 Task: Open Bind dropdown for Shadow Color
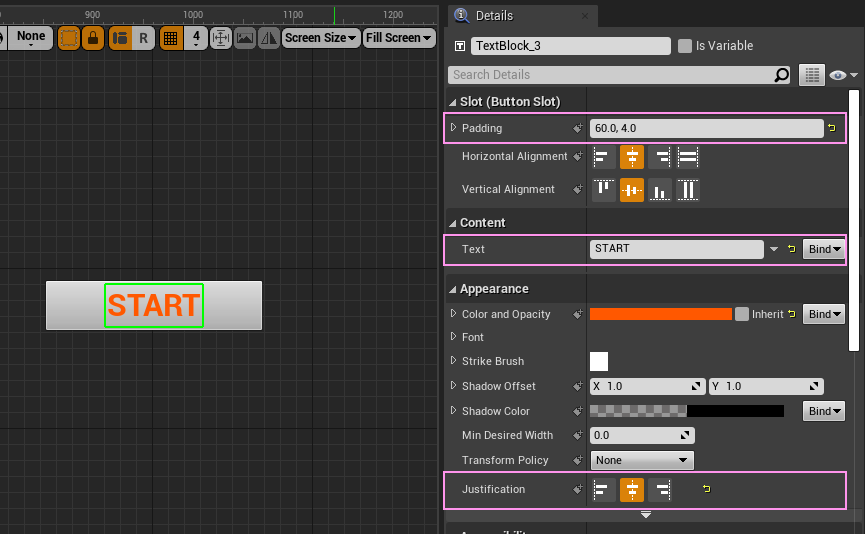click(x=824, y=411)
